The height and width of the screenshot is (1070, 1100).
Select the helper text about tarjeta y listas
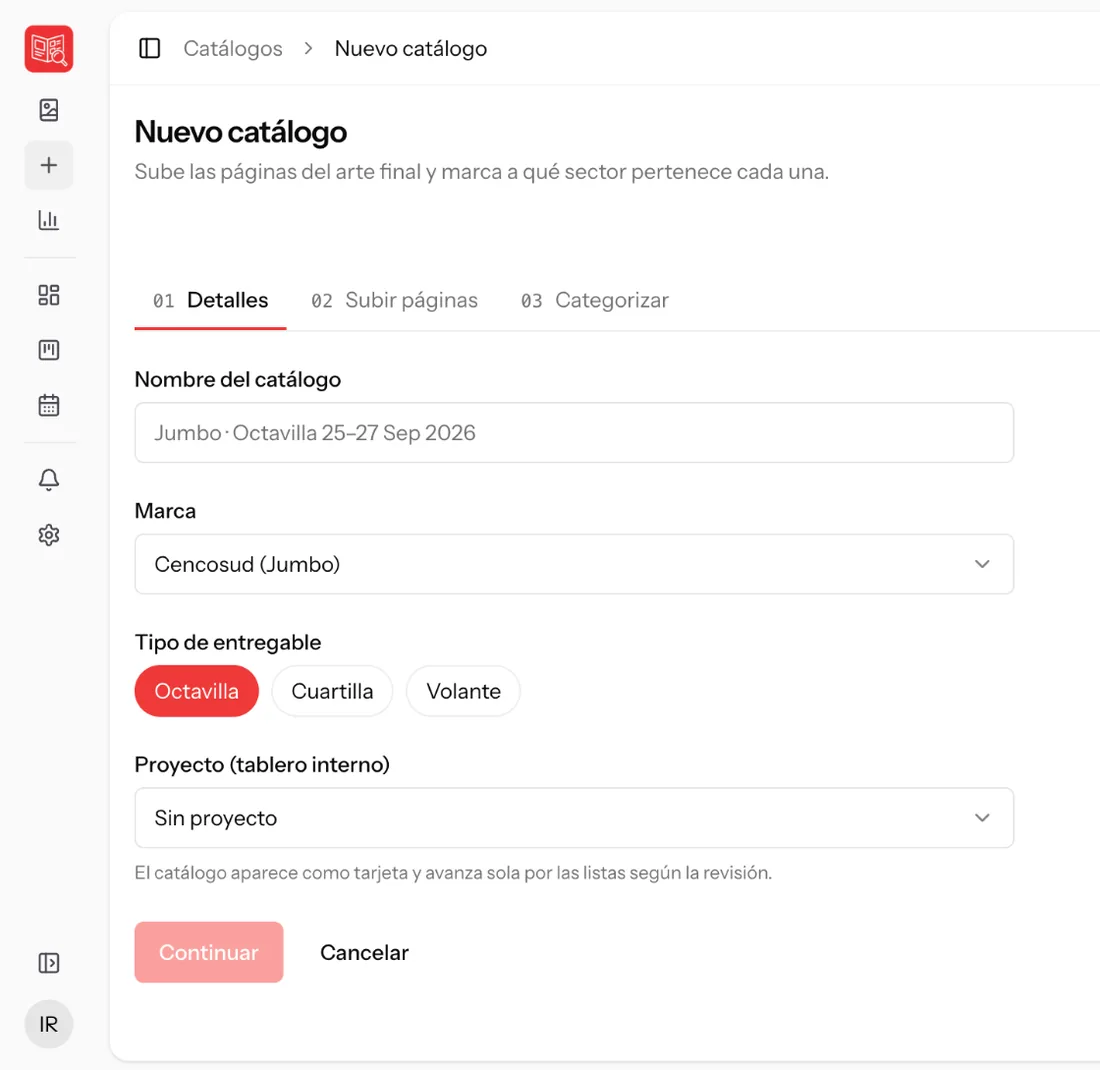[453, 873]
